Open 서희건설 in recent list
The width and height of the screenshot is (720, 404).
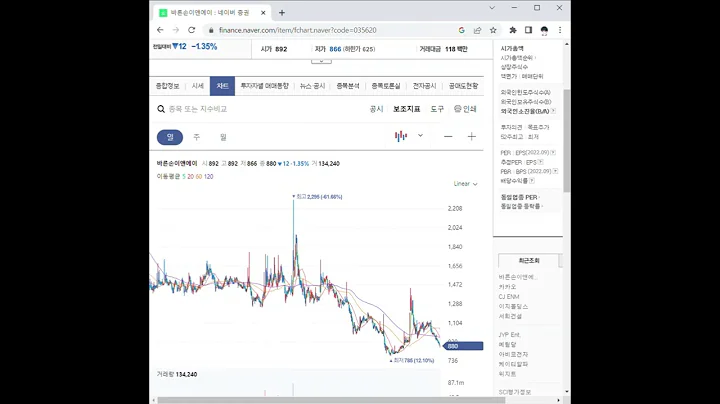(x=510, y=316)
